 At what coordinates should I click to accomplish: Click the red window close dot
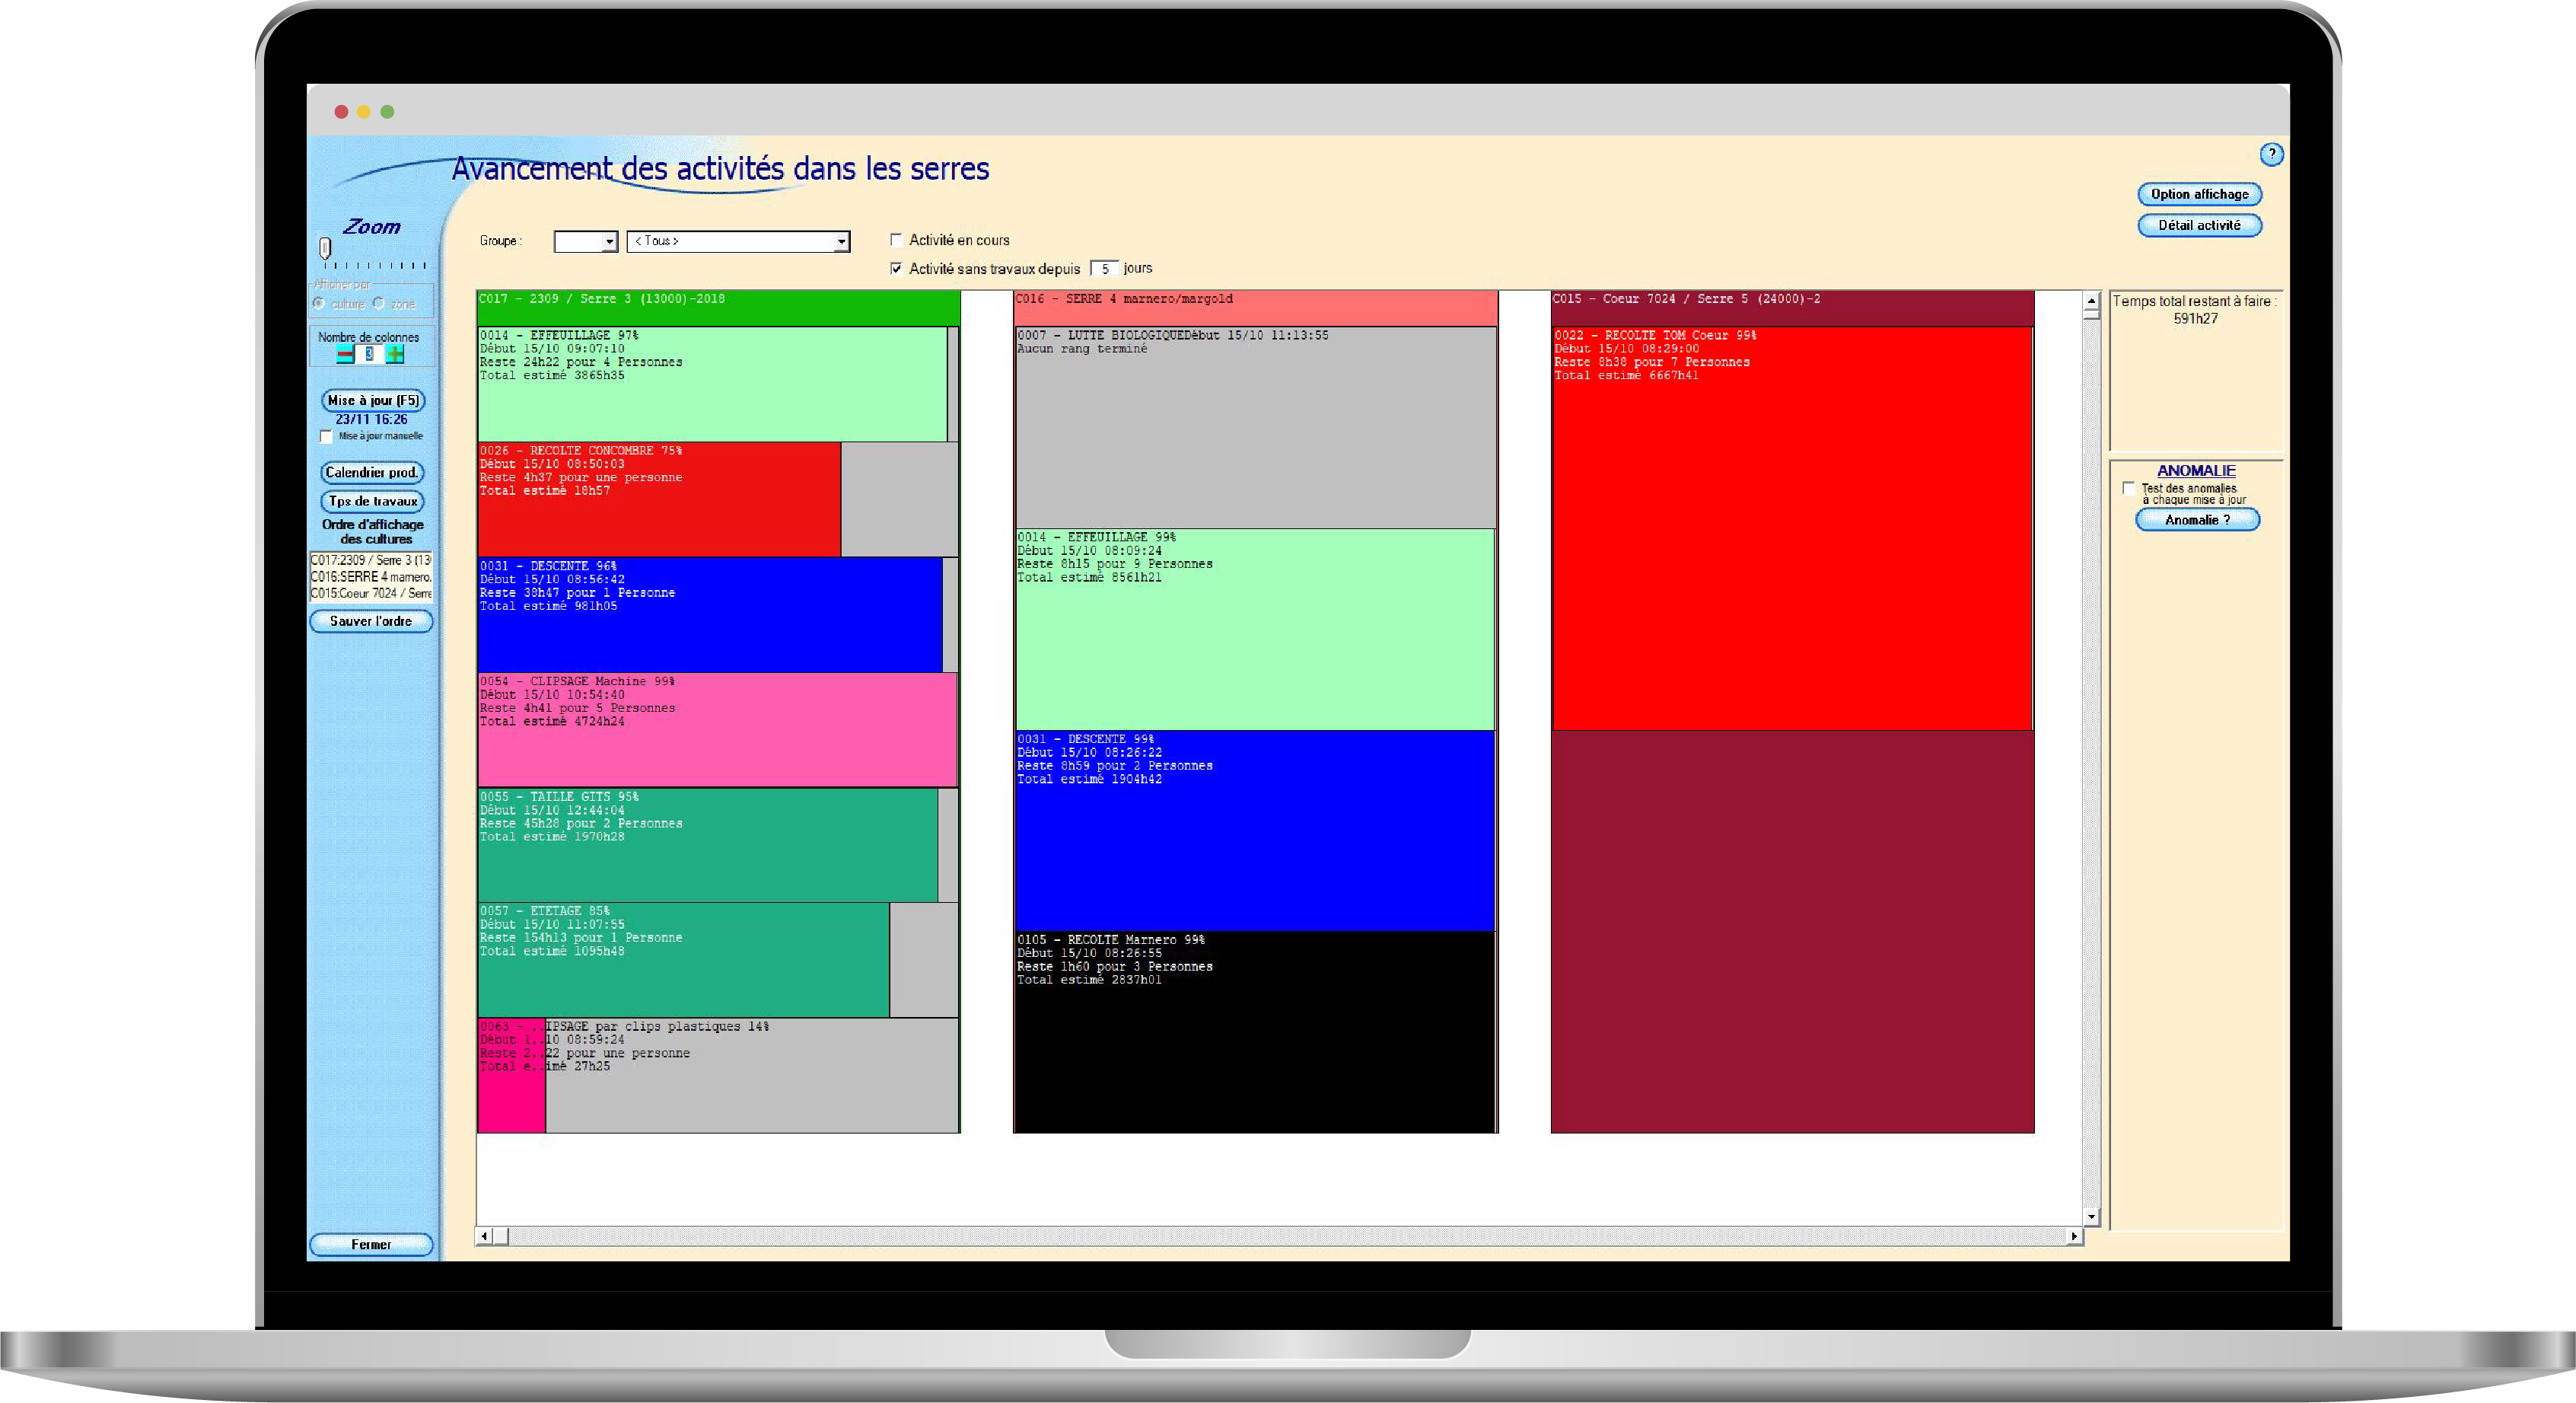coord(341,112)
